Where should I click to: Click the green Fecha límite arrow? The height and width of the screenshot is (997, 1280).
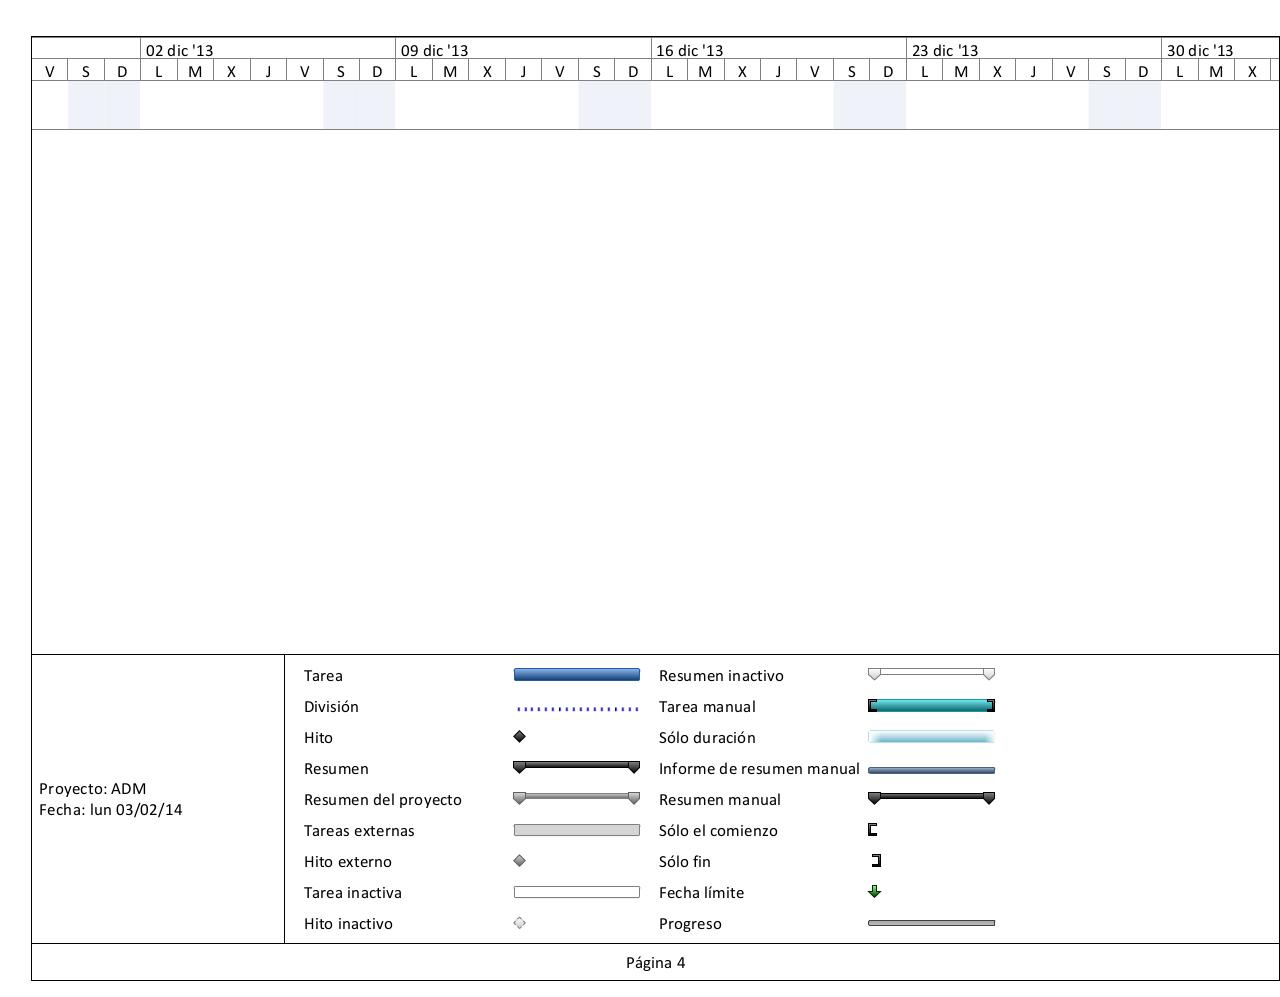875,892
